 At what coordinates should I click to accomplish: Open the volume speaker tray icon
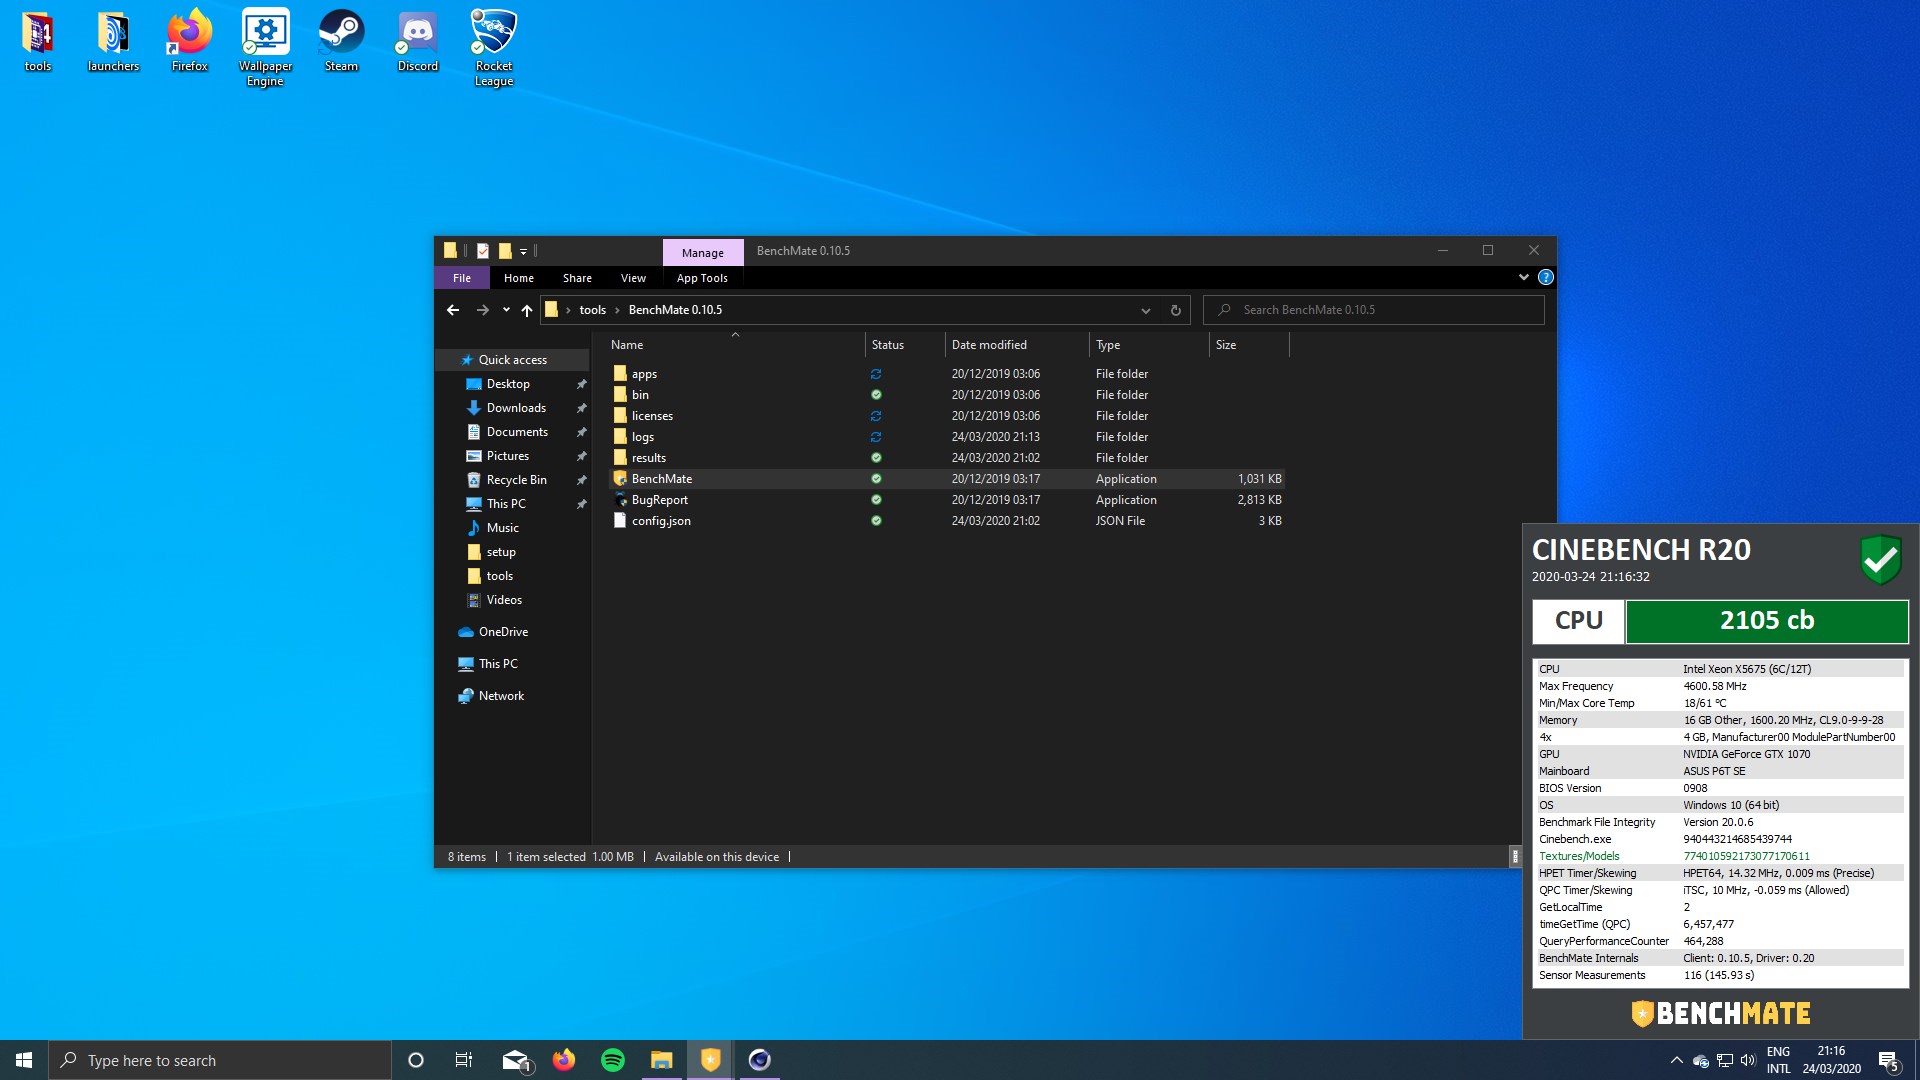(x=1747, y=1061)
